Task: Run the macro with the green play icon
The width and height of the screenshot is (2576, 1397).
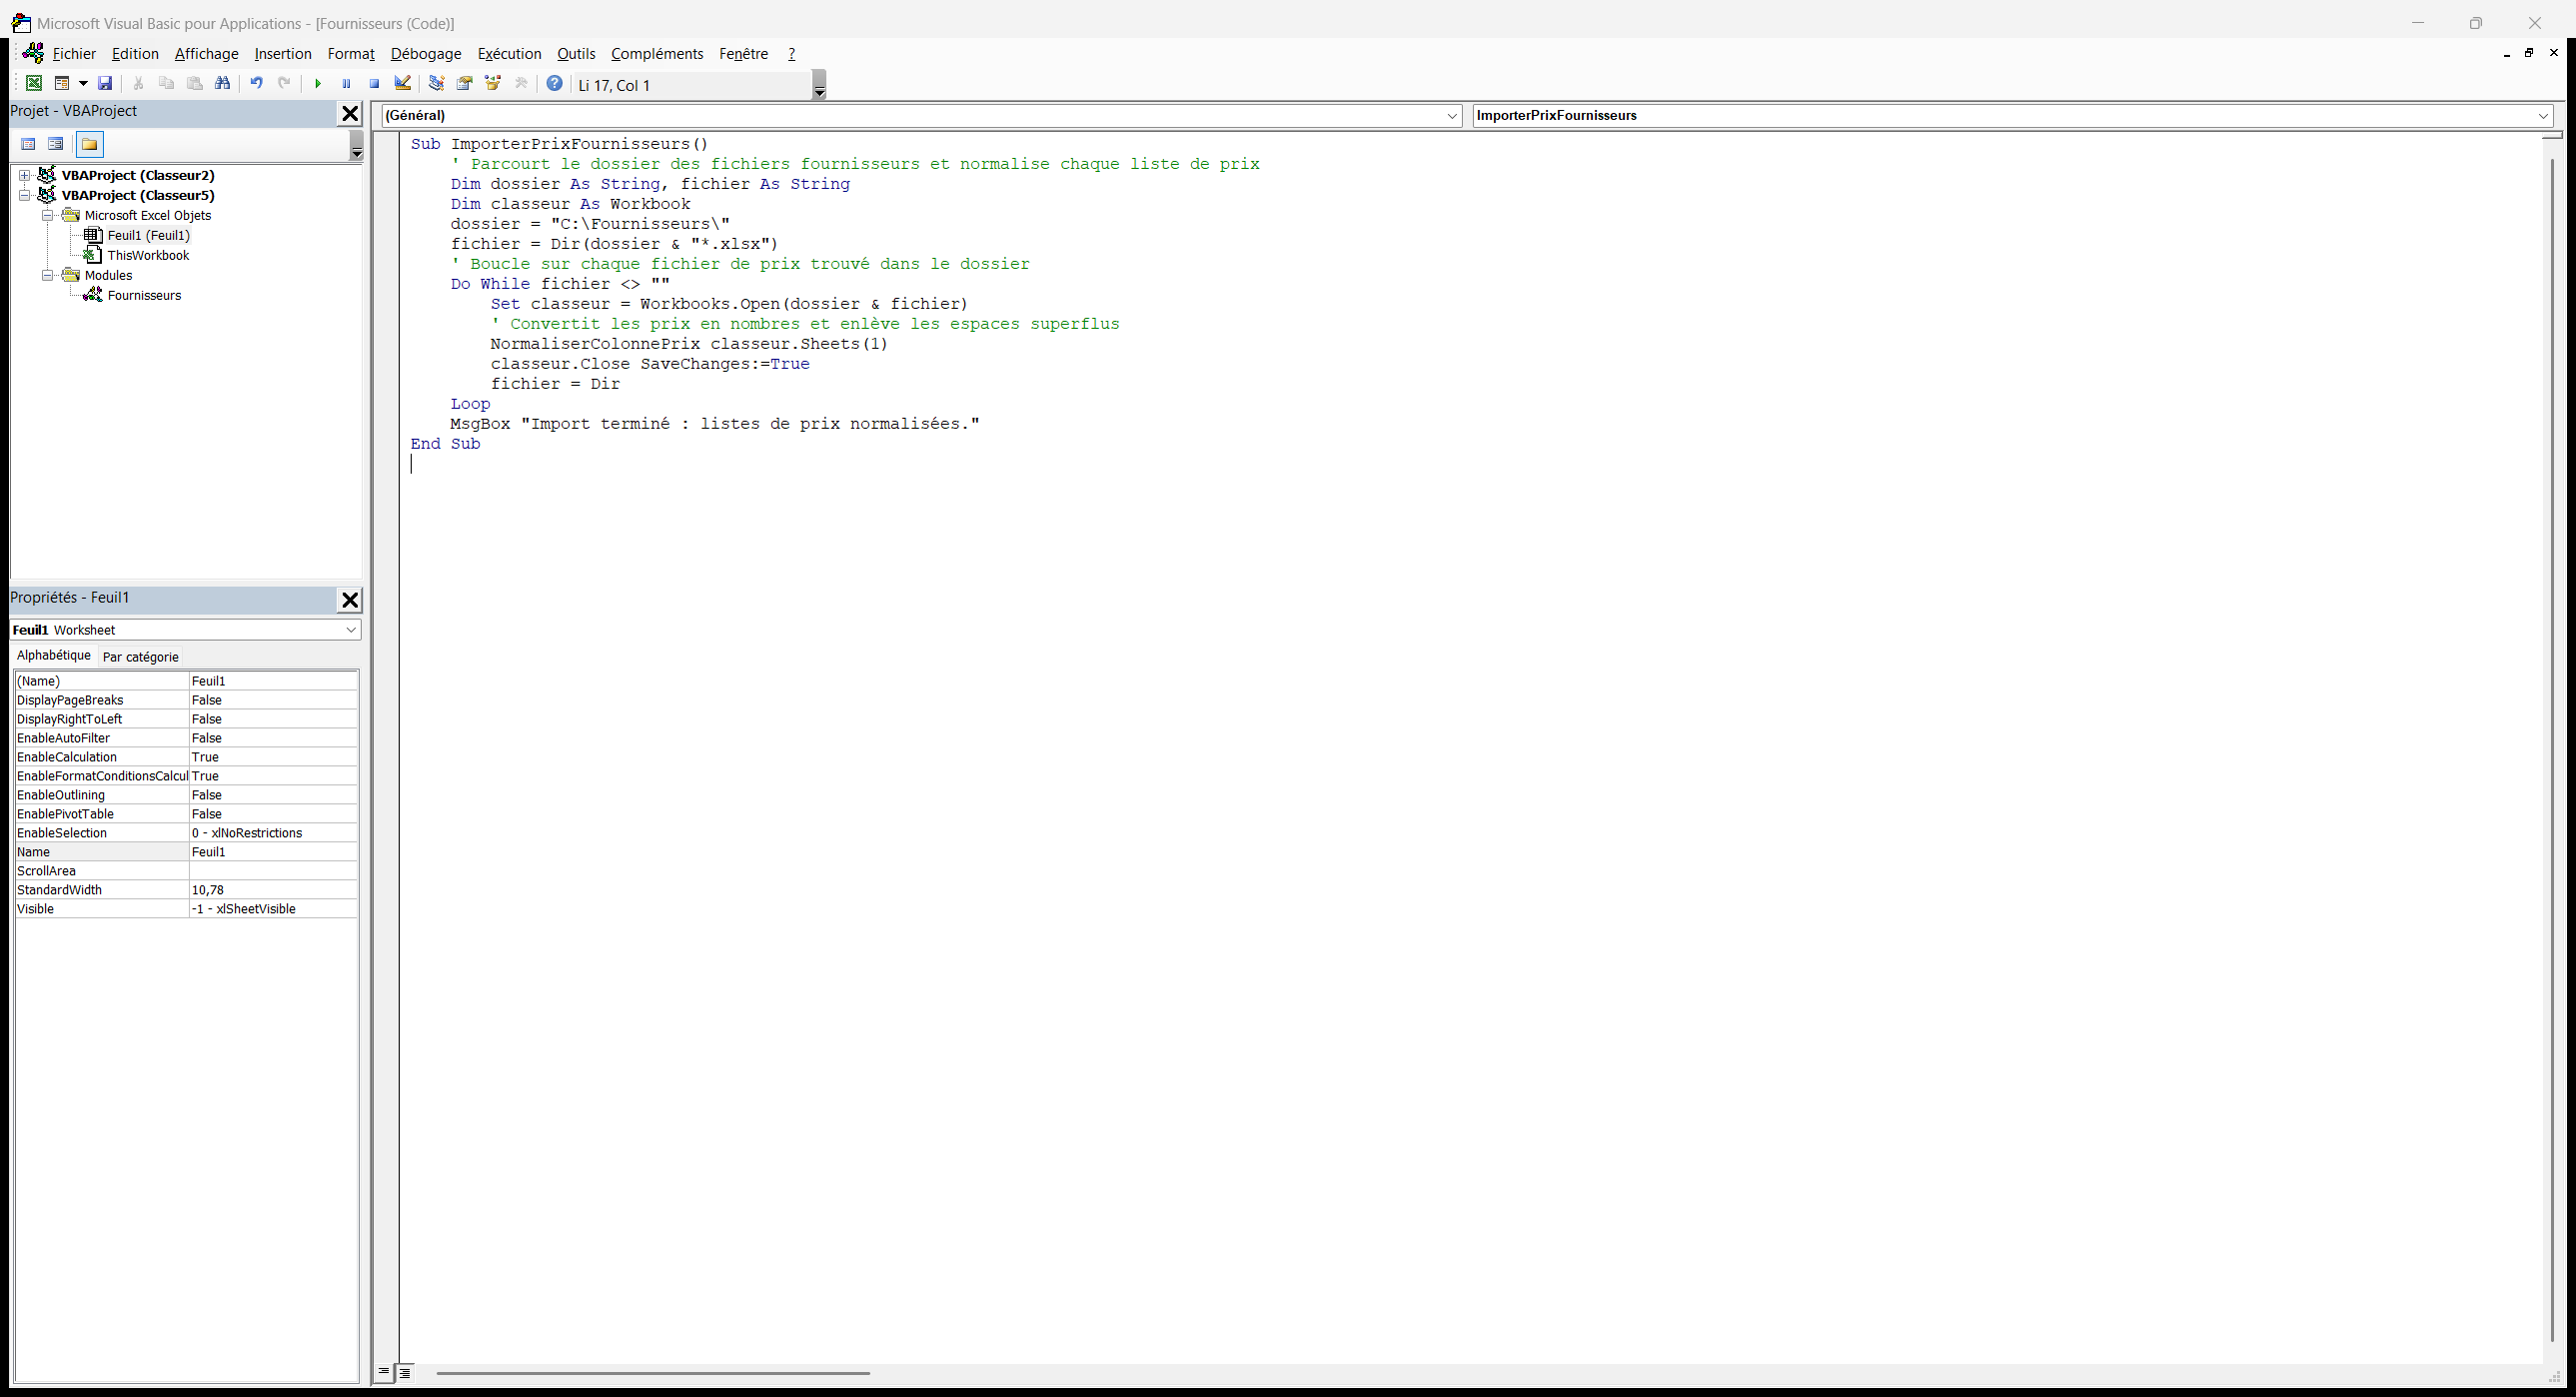Action: (x=318, y=84)
